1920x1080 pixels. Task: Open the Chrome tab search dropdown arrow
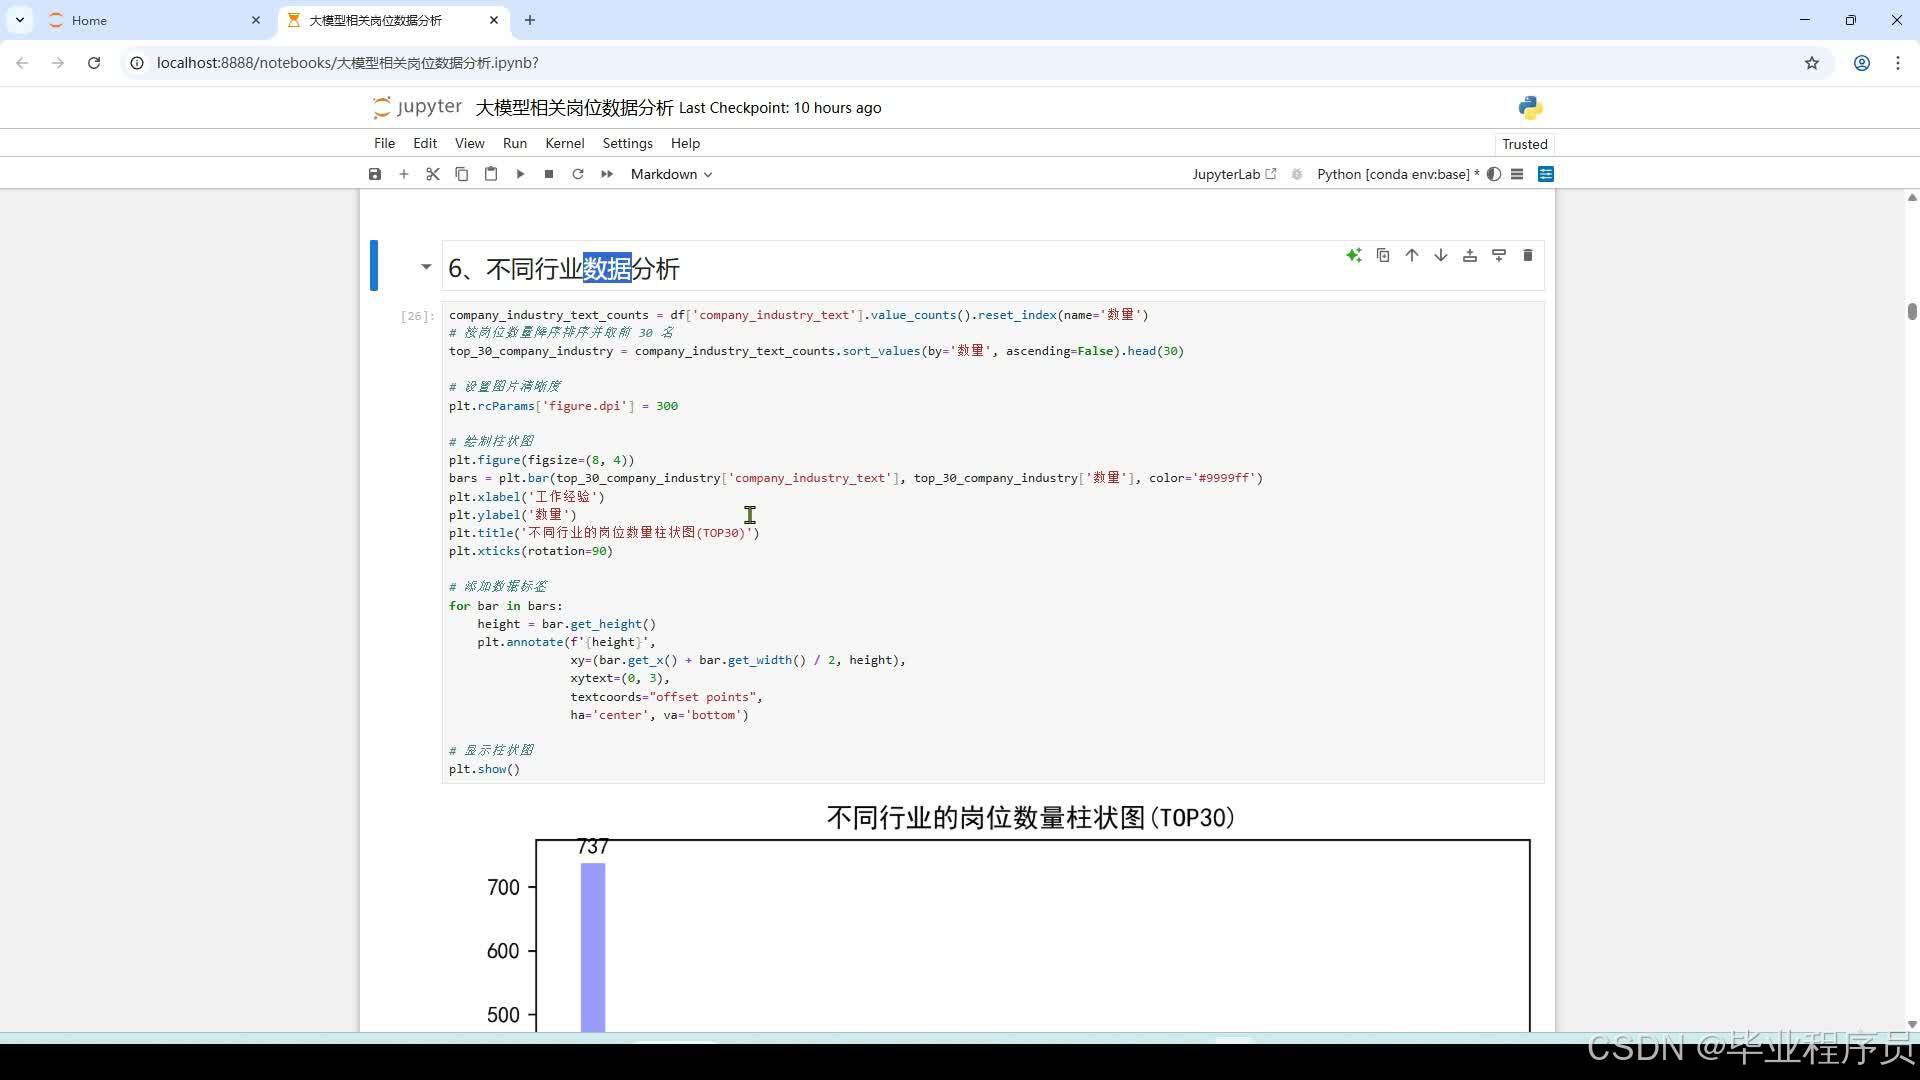click(20, 20)
